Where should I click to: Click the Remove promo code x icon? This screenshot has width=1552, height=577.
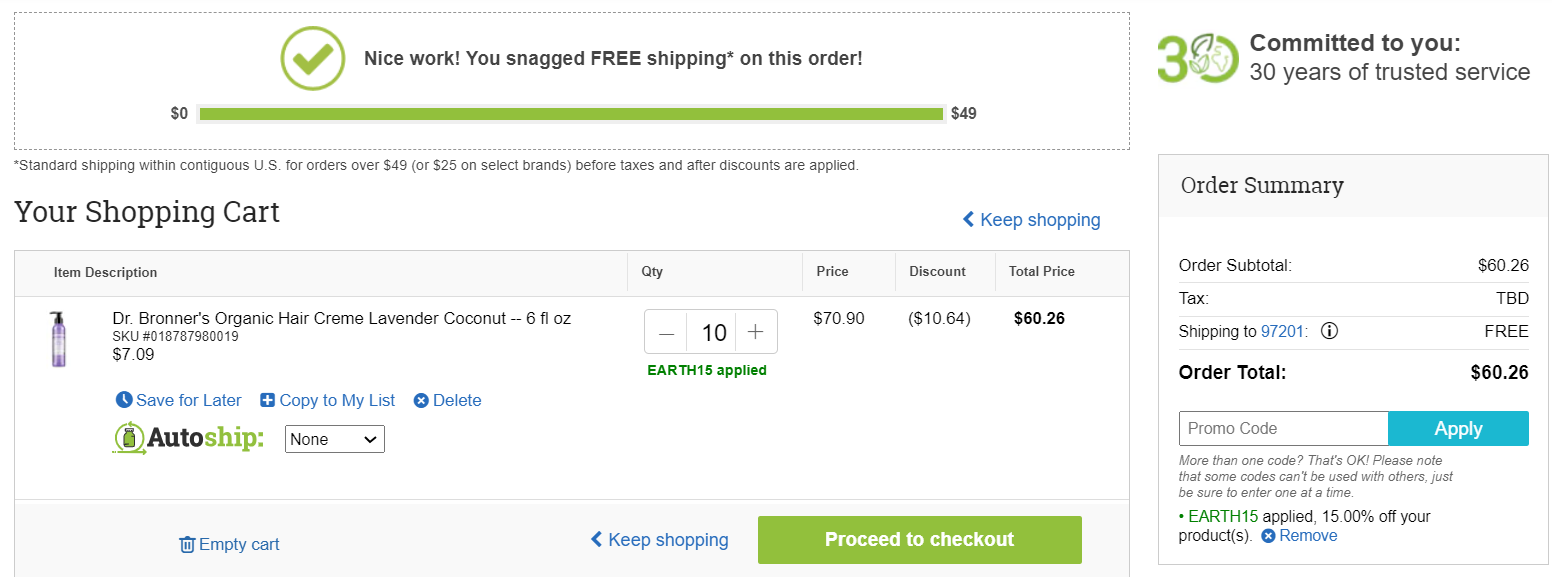click(1268, 536)
